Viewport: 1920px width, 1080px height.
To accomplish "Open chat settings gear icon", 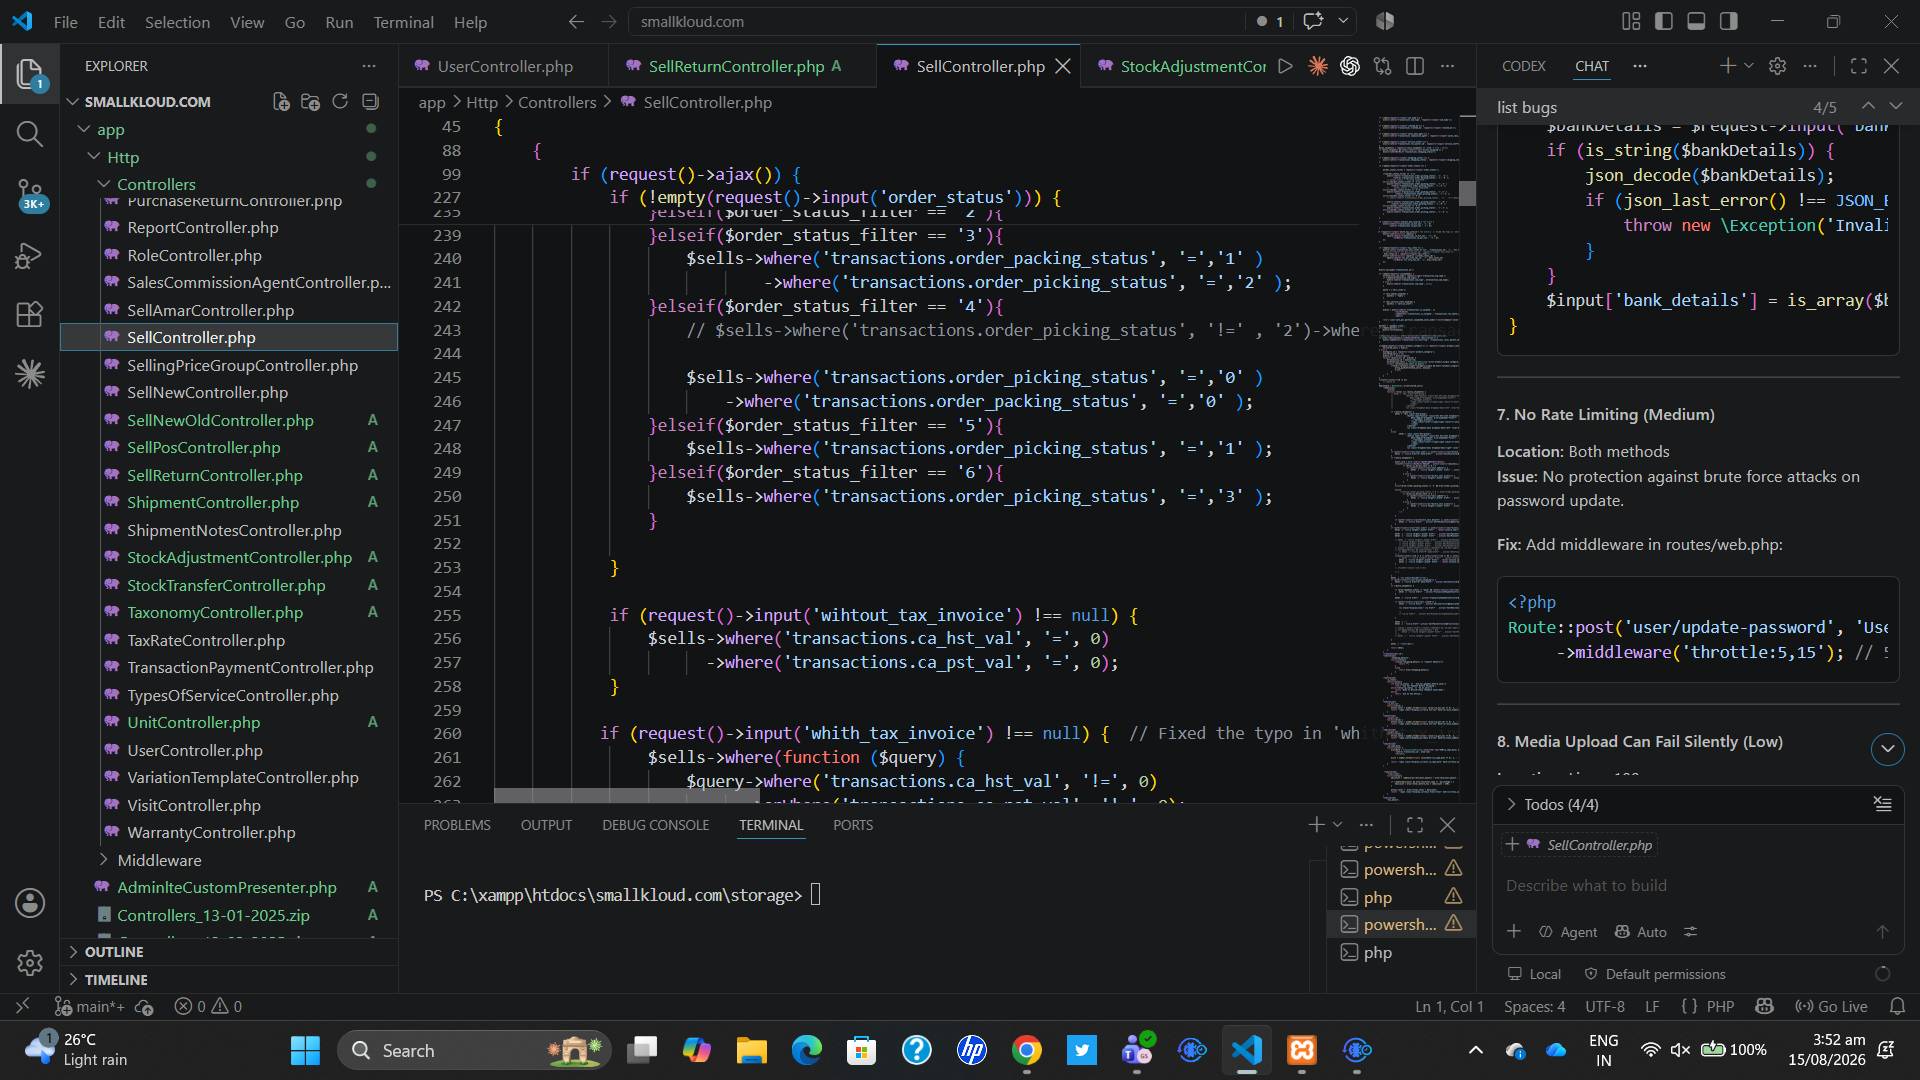I will (x=1777, y=66).
